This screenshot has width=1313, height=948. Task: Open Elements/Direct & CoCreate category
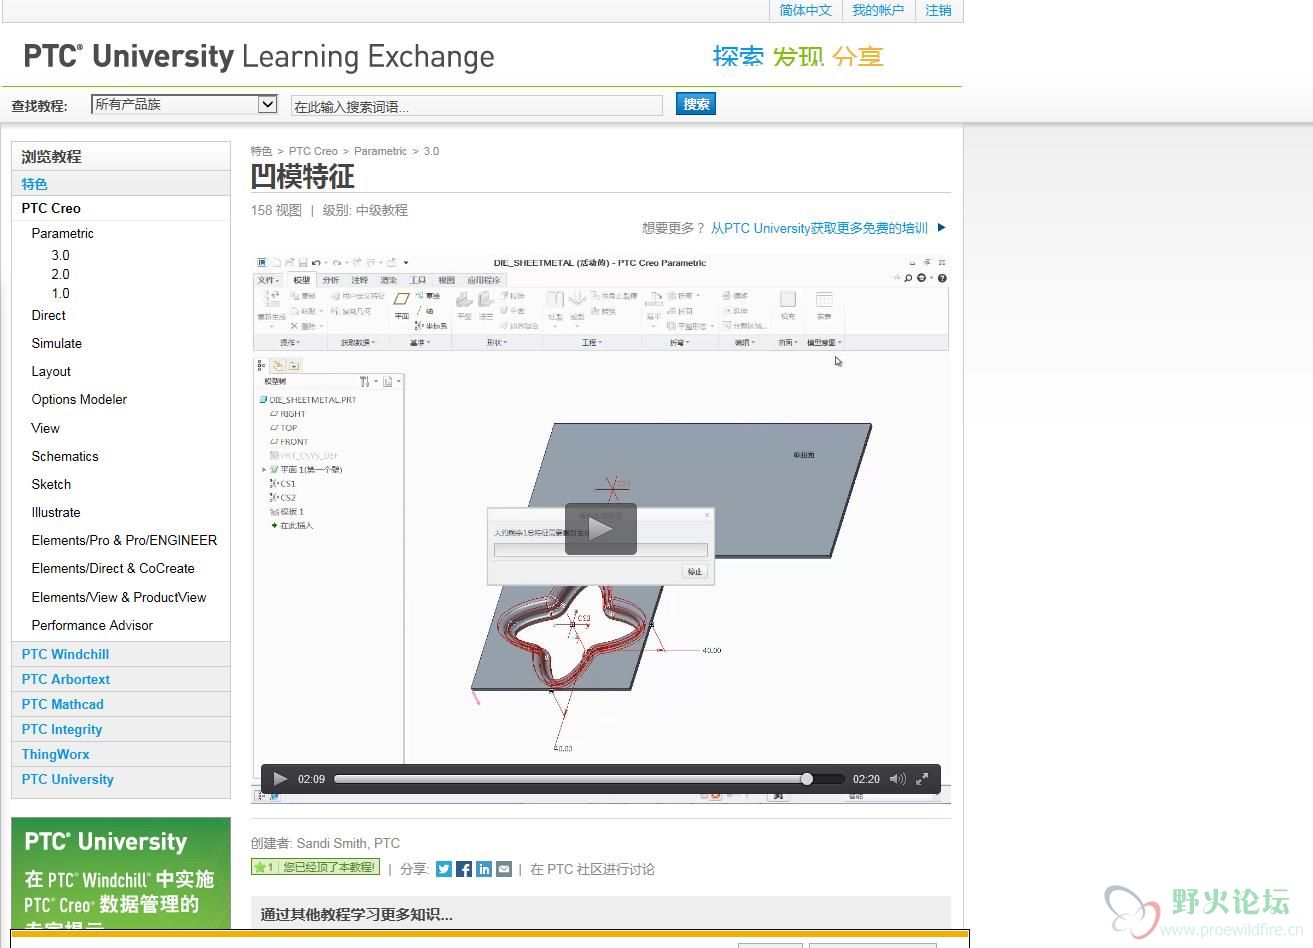113,568
